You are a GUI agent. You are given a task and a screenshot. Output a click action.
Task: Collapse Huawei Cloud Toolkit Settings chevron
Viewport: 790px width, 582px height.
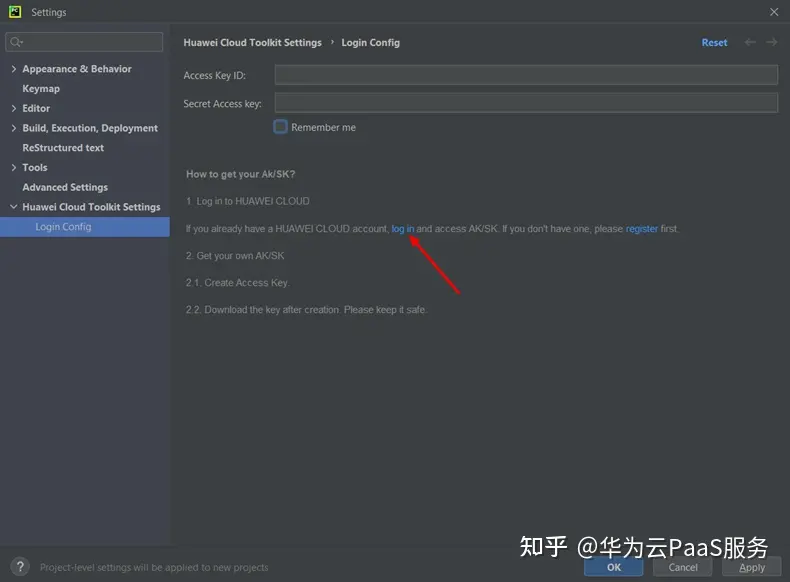coord(14,207)
